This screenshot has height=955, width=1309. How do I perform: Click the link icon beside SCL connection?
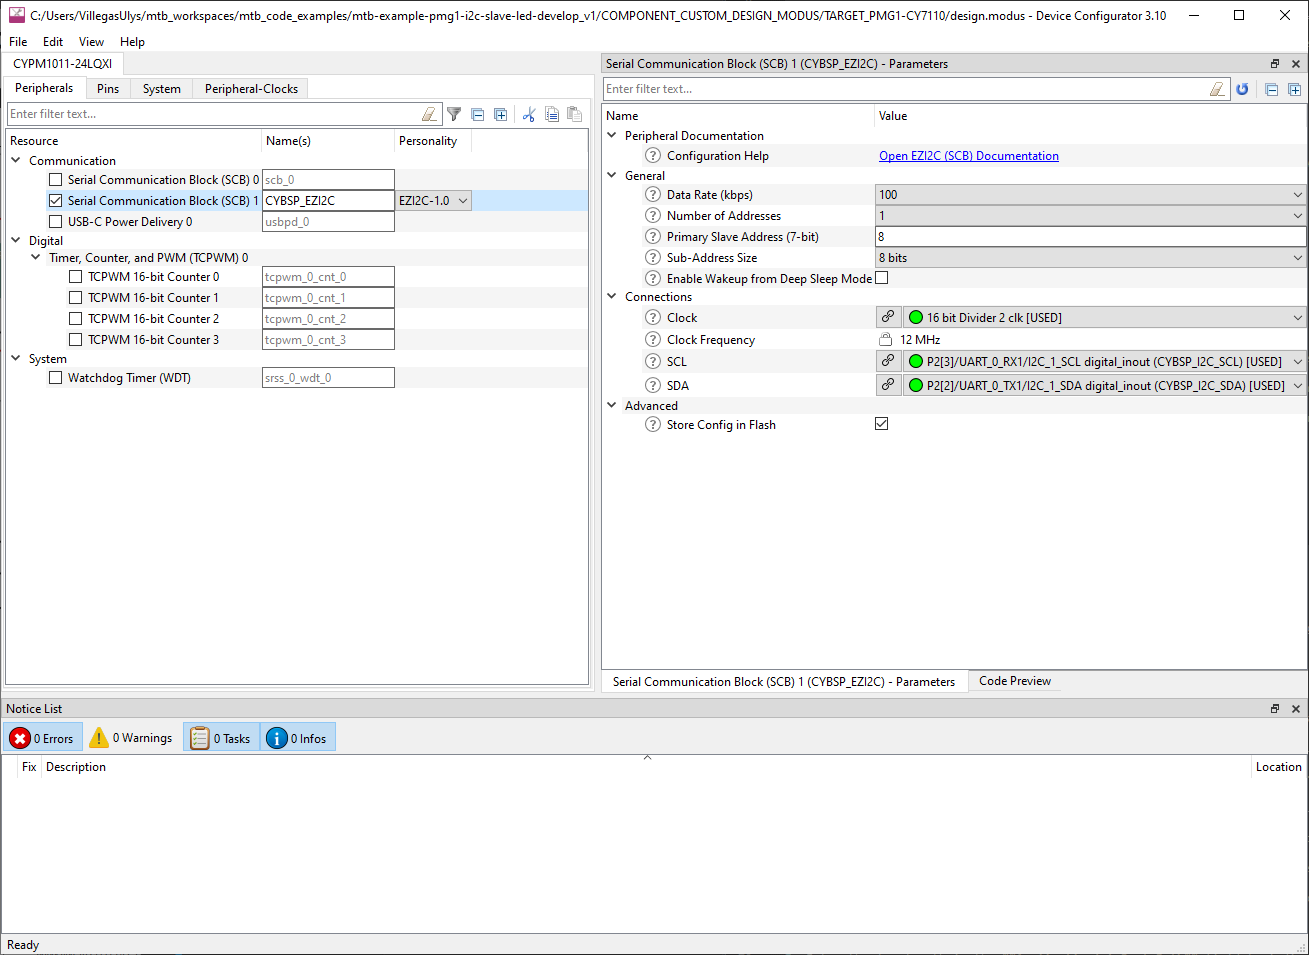click(888, 361)
